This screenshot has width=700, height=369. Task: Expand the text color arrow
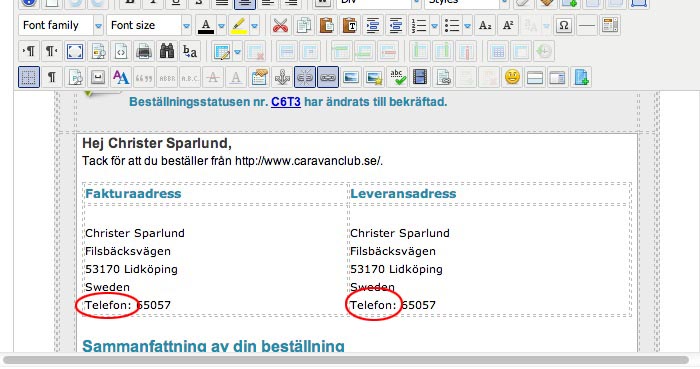[x=221, y=26]
